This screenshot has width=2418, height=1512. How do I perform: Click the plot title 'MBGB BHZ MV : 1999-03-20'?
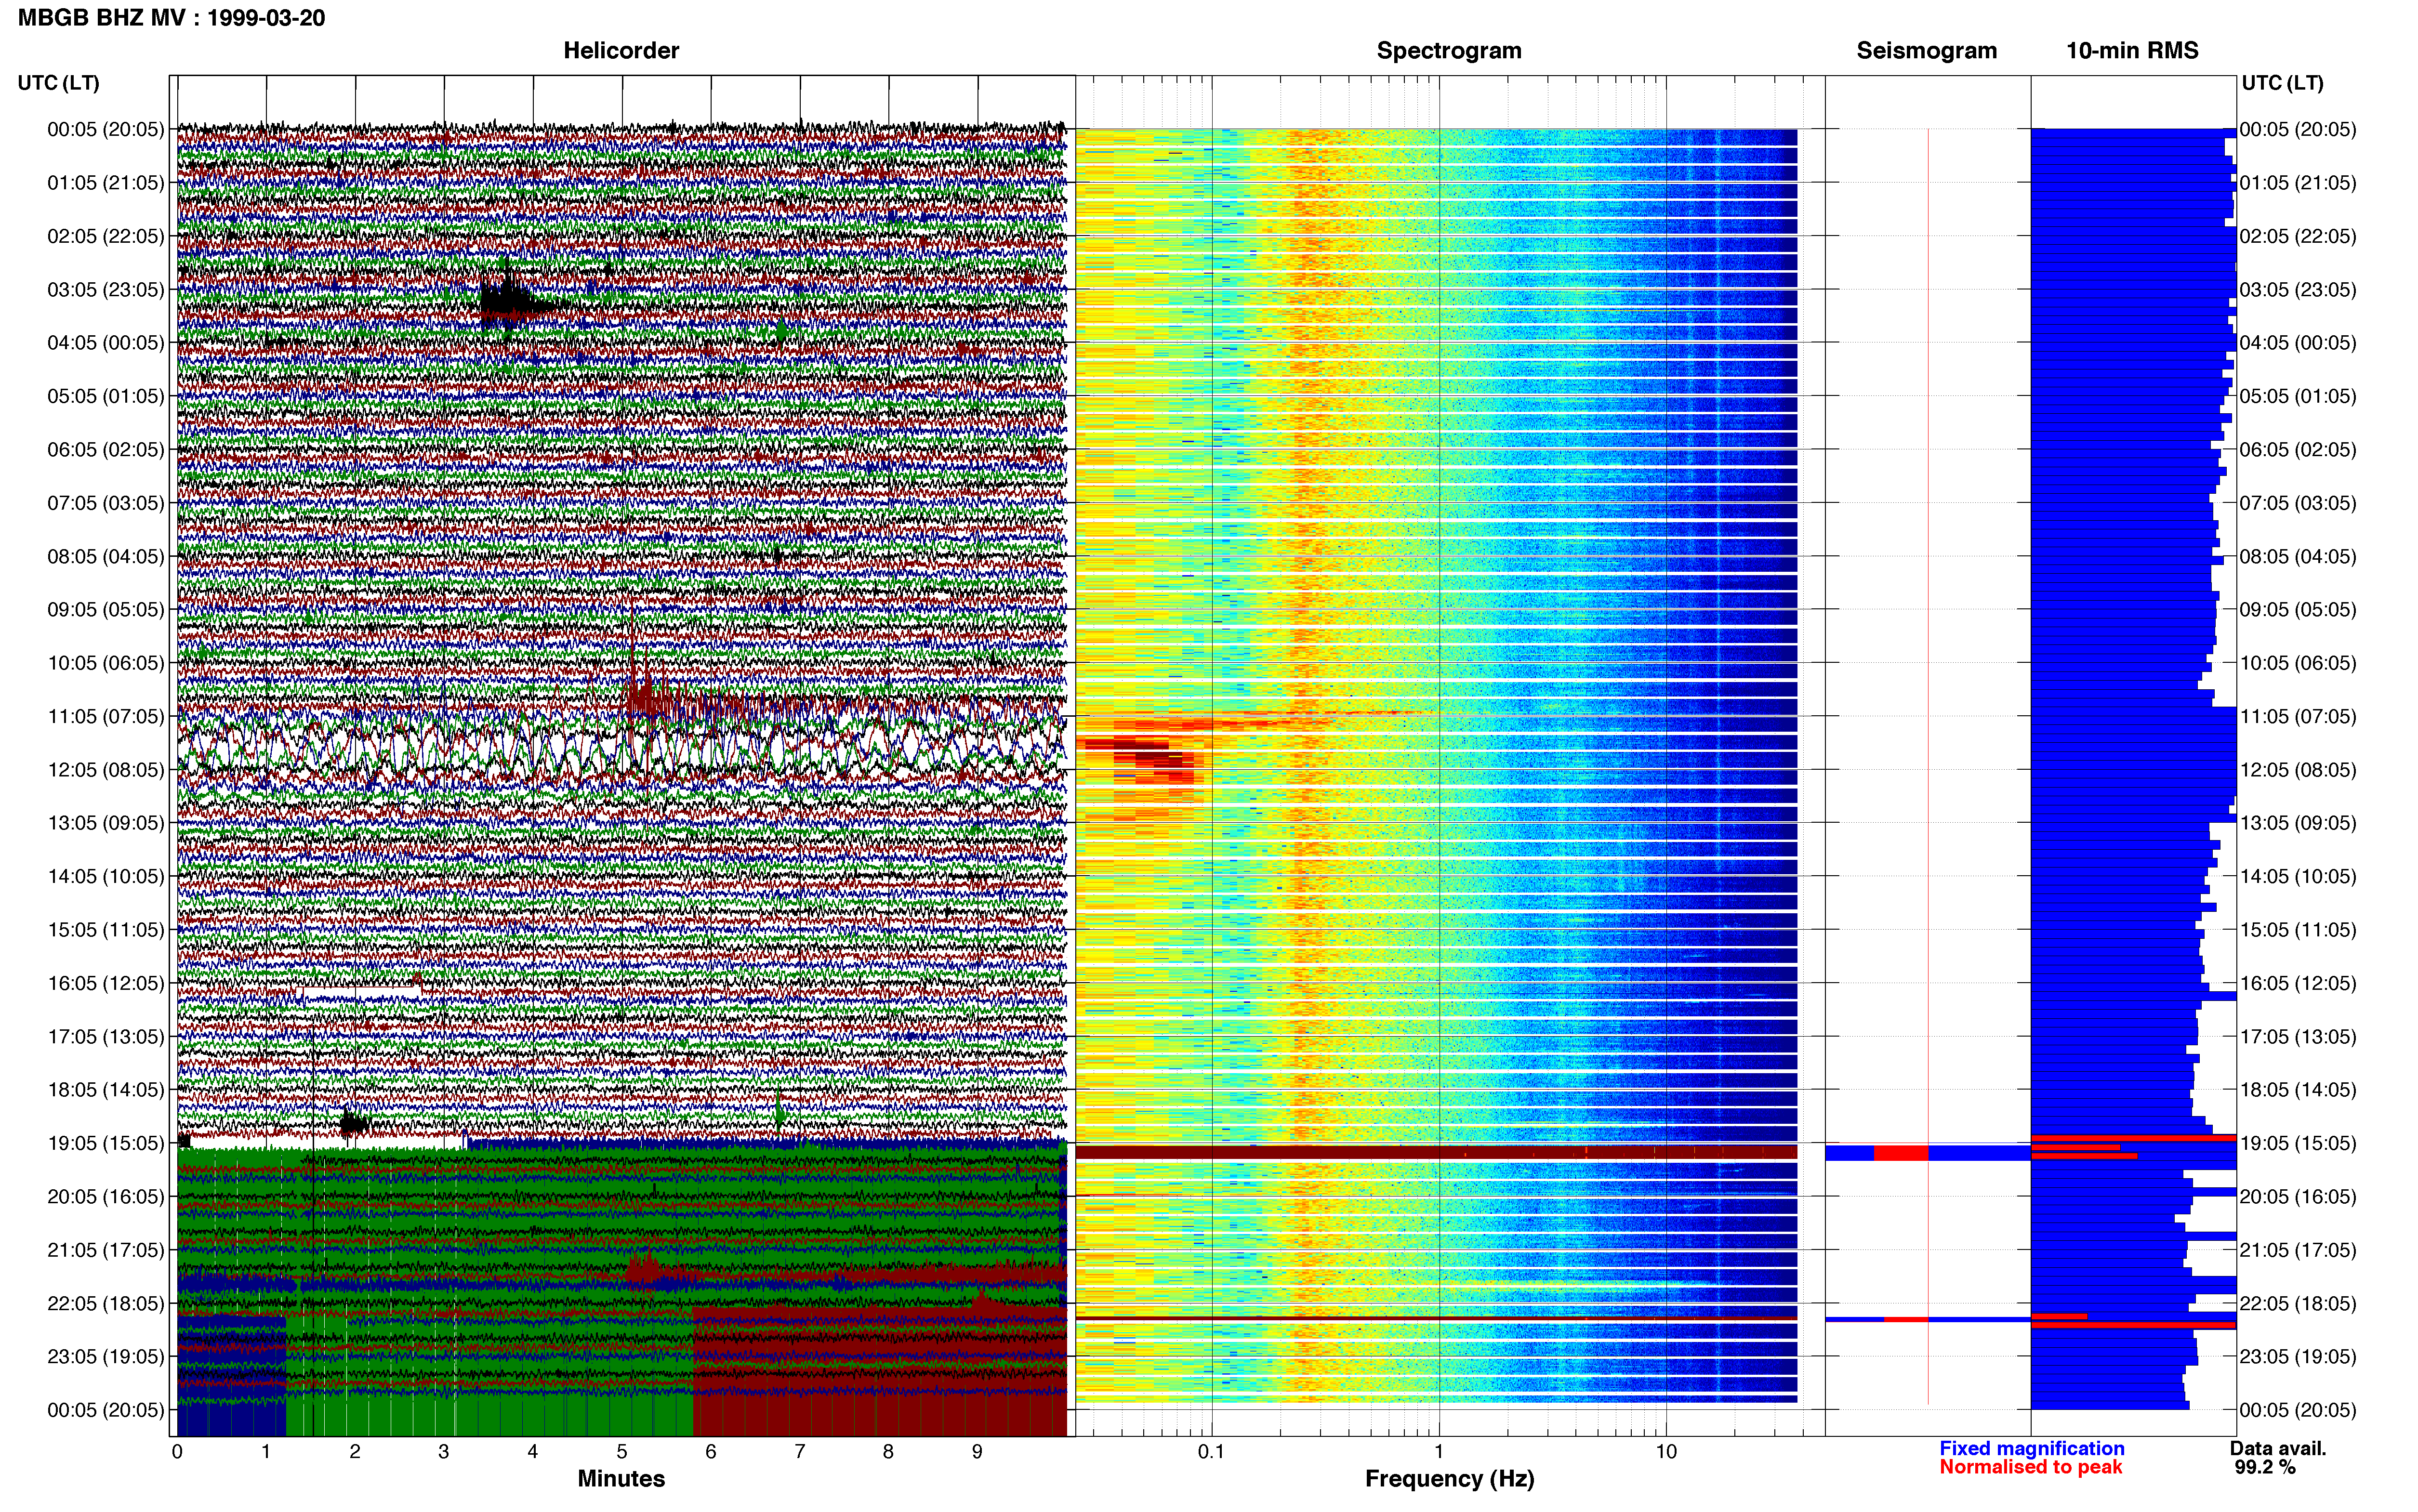[x=171, y=18]
